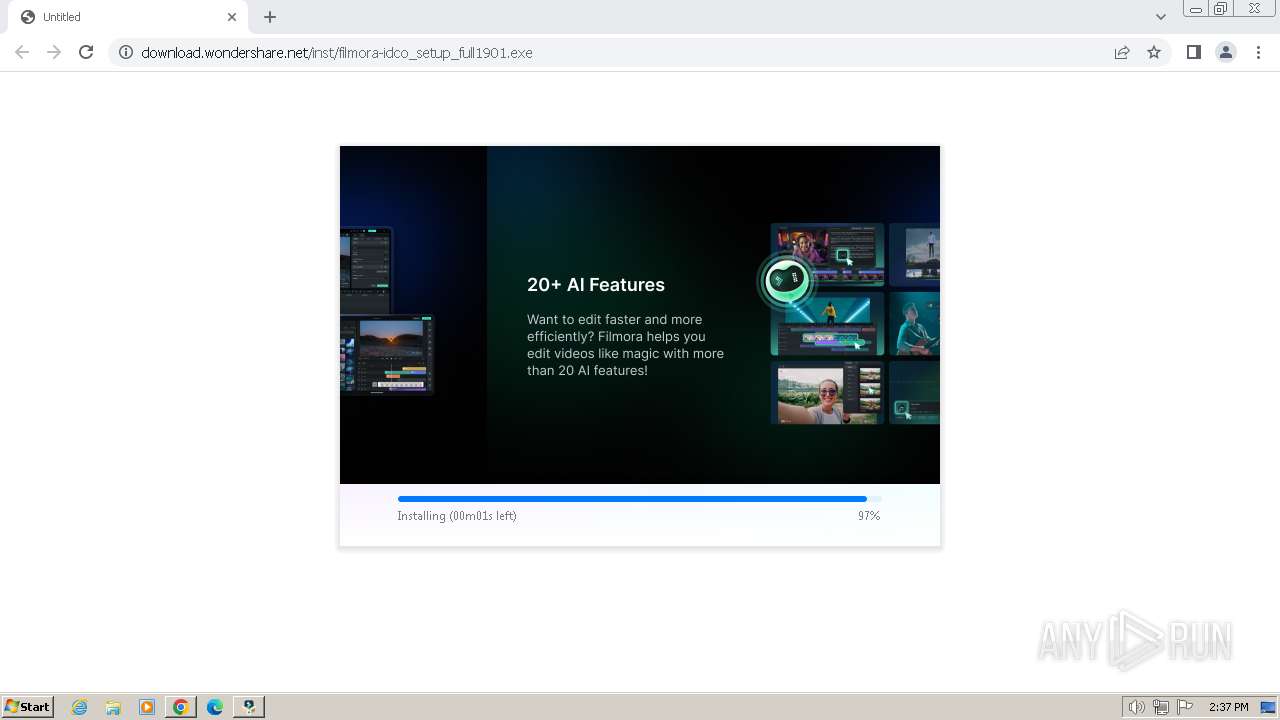Open Chrome side panel
This screenshot has height=720, width=1280.
pyautogui.click(x=1193, y=52)
